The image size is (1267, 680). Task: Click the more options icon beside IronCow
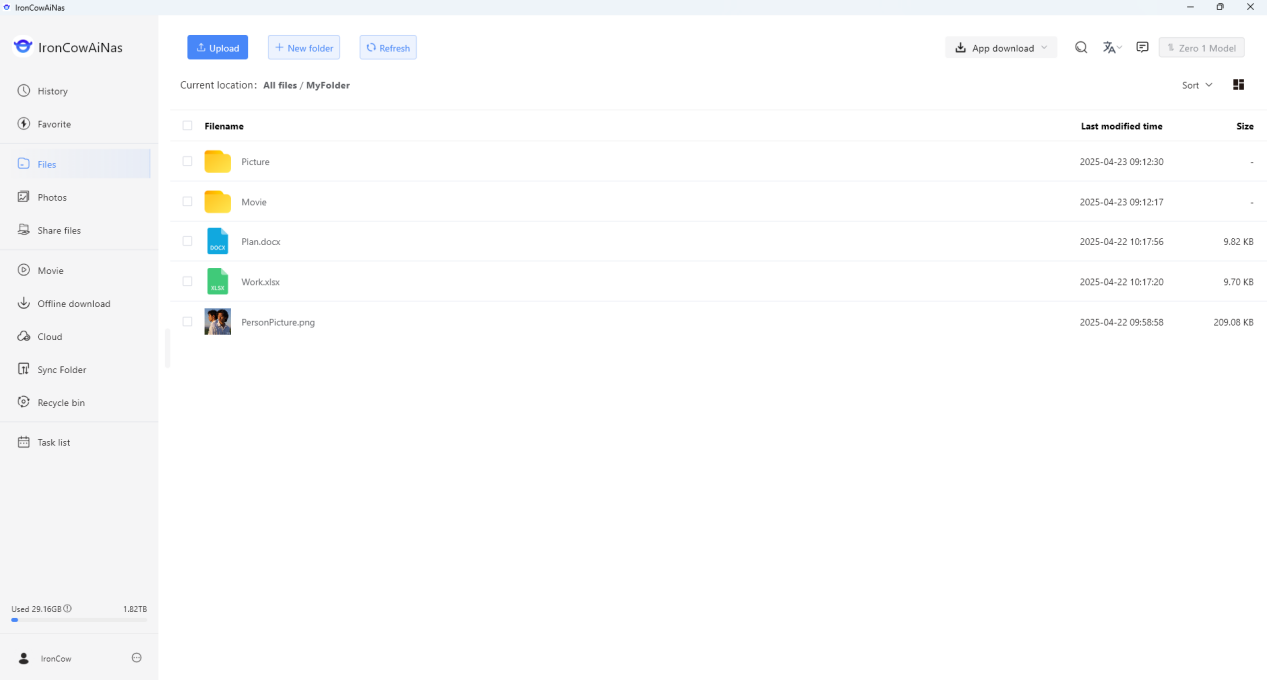(x=137, y=658)
